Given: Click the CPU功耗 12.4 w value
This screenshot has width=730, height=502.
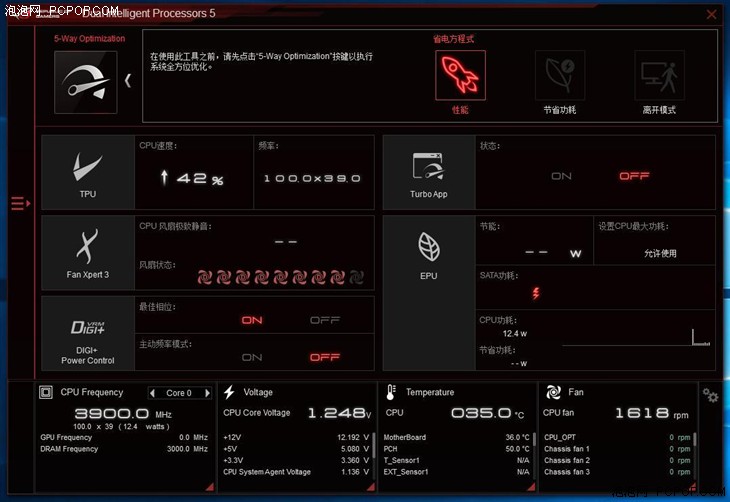Looking at the screenshot, I should pos(514,333).
